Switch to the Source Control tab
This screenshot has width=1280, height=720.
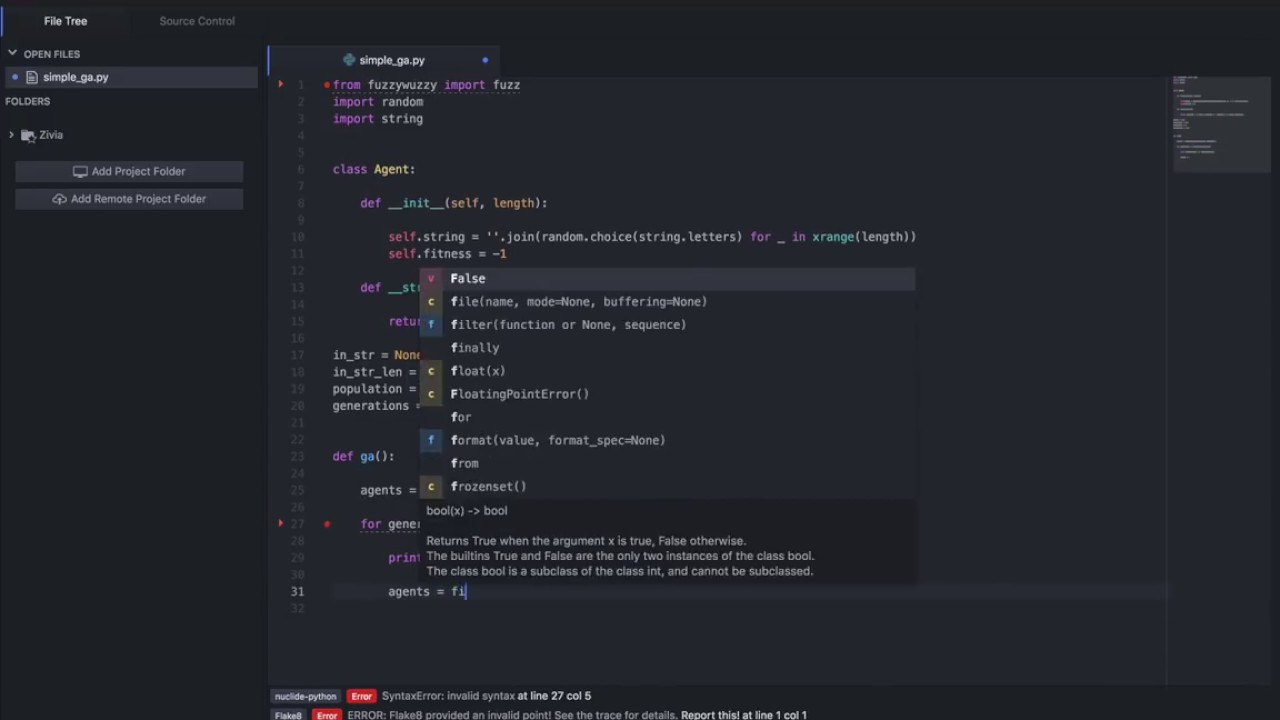(x=197, y=21)
